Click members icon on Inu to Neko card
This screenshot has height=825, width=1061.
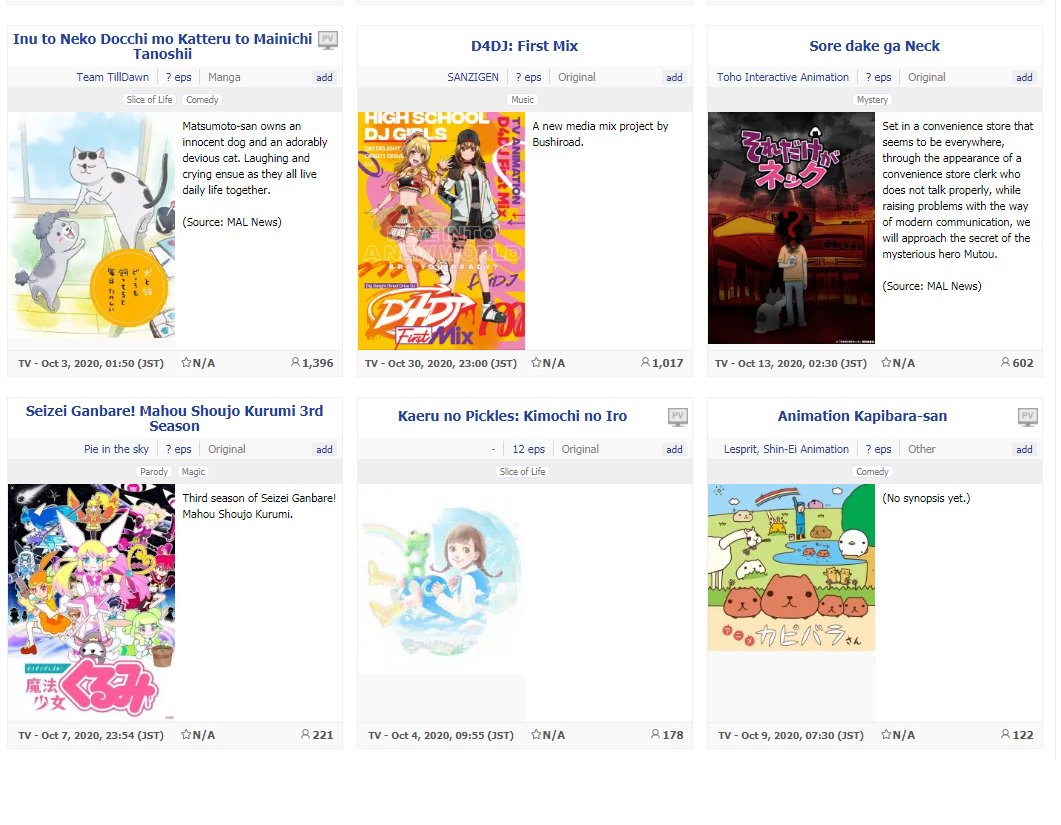coord(295,363)
